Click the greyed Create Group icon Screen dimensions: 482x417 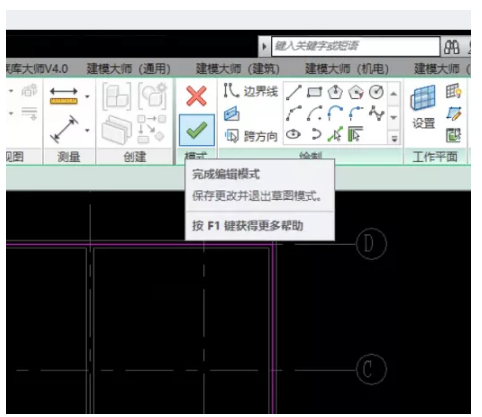152,97
